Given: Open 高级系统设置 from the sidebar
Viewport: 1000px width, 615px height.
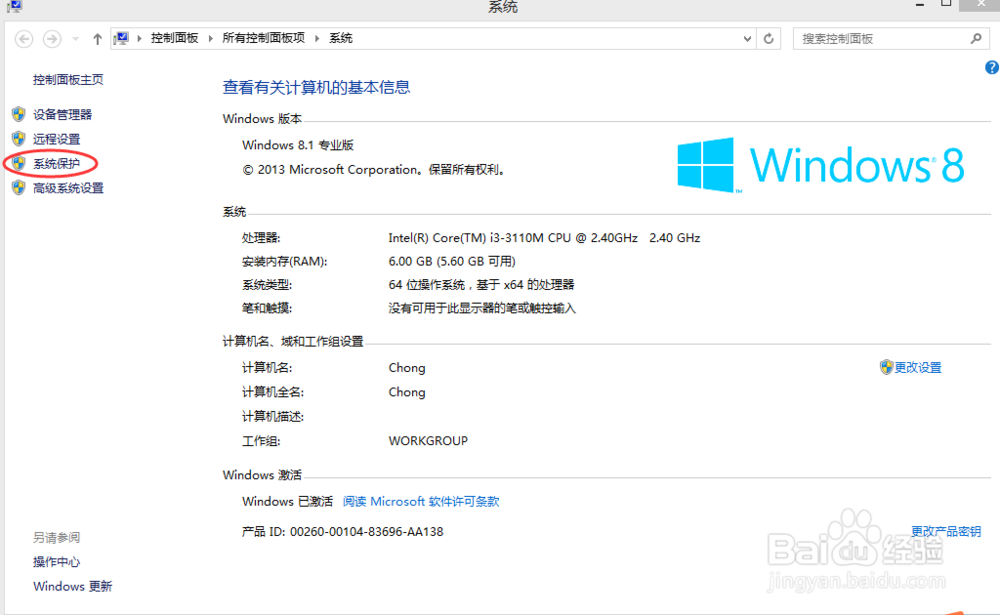Looking at the screenshot, I should pyautogui.click(x=68, y=188).
